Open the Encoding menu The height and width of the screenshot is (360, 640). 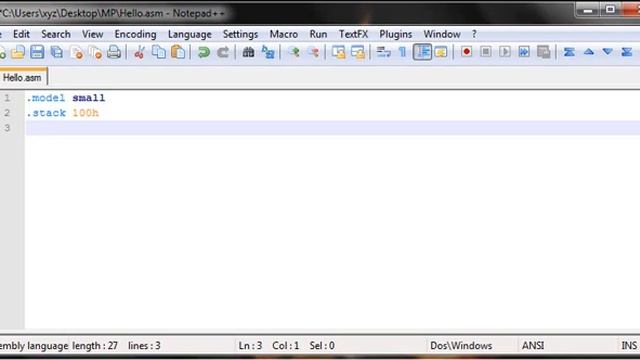pyautogui.click(x=136, y=34)
